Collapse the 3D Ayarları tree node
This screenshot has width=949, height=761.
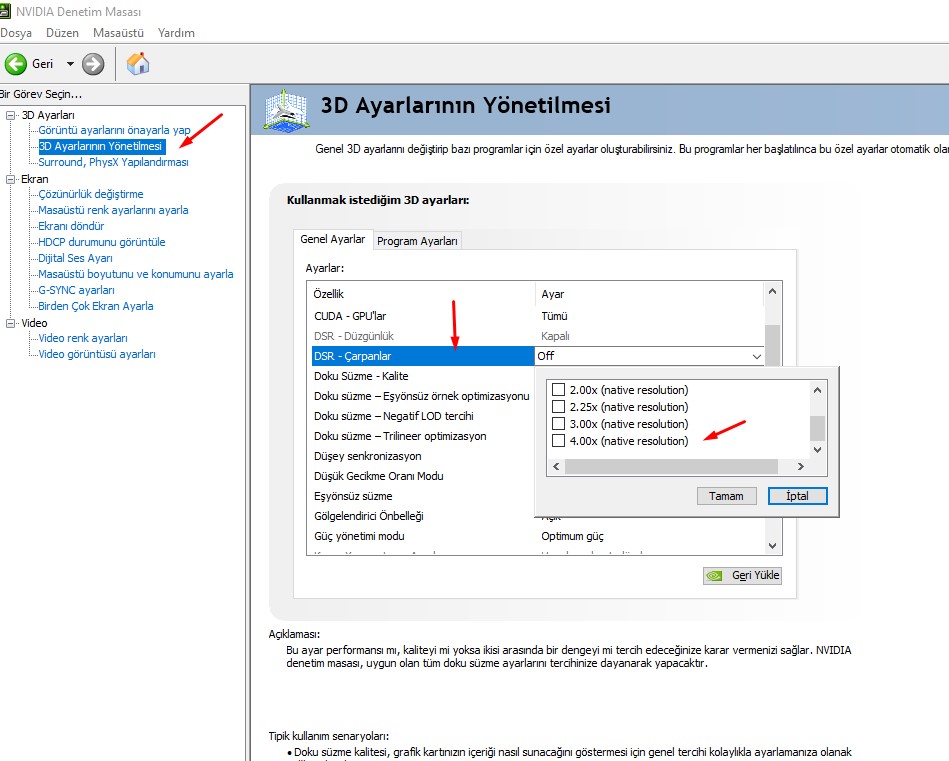tap(10, 115)
